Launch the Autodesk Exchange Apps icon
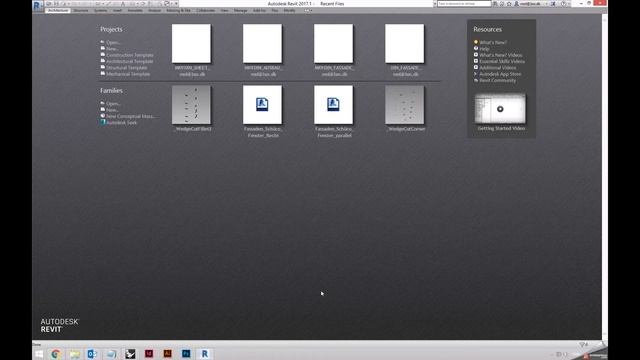The height and width of the screenshot is (360, 640). click(x=553, y=4)
